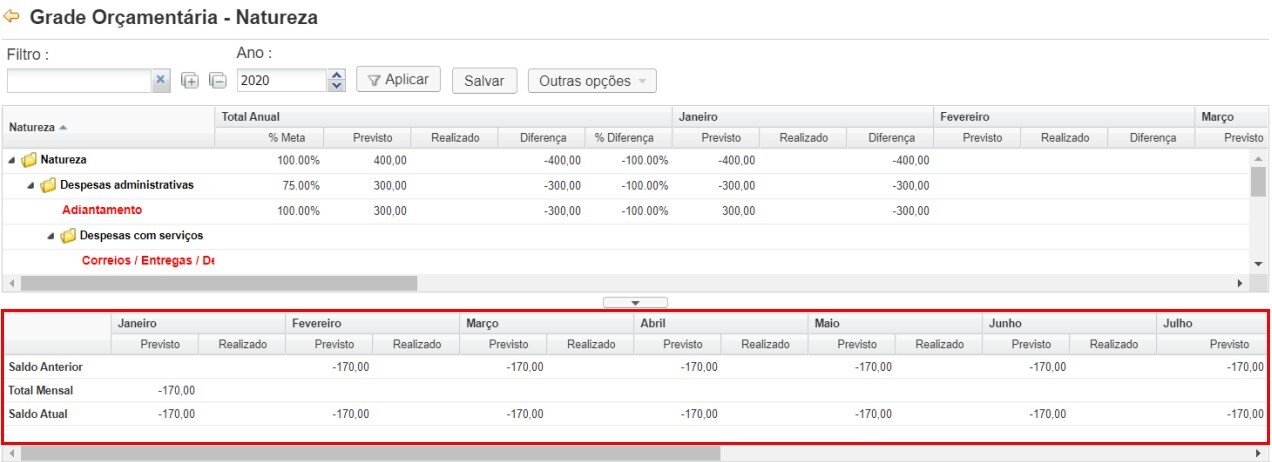Click the Janeiro header in the top grid
The height and width of the screenshot is (462, 1272).
[803, 117]
